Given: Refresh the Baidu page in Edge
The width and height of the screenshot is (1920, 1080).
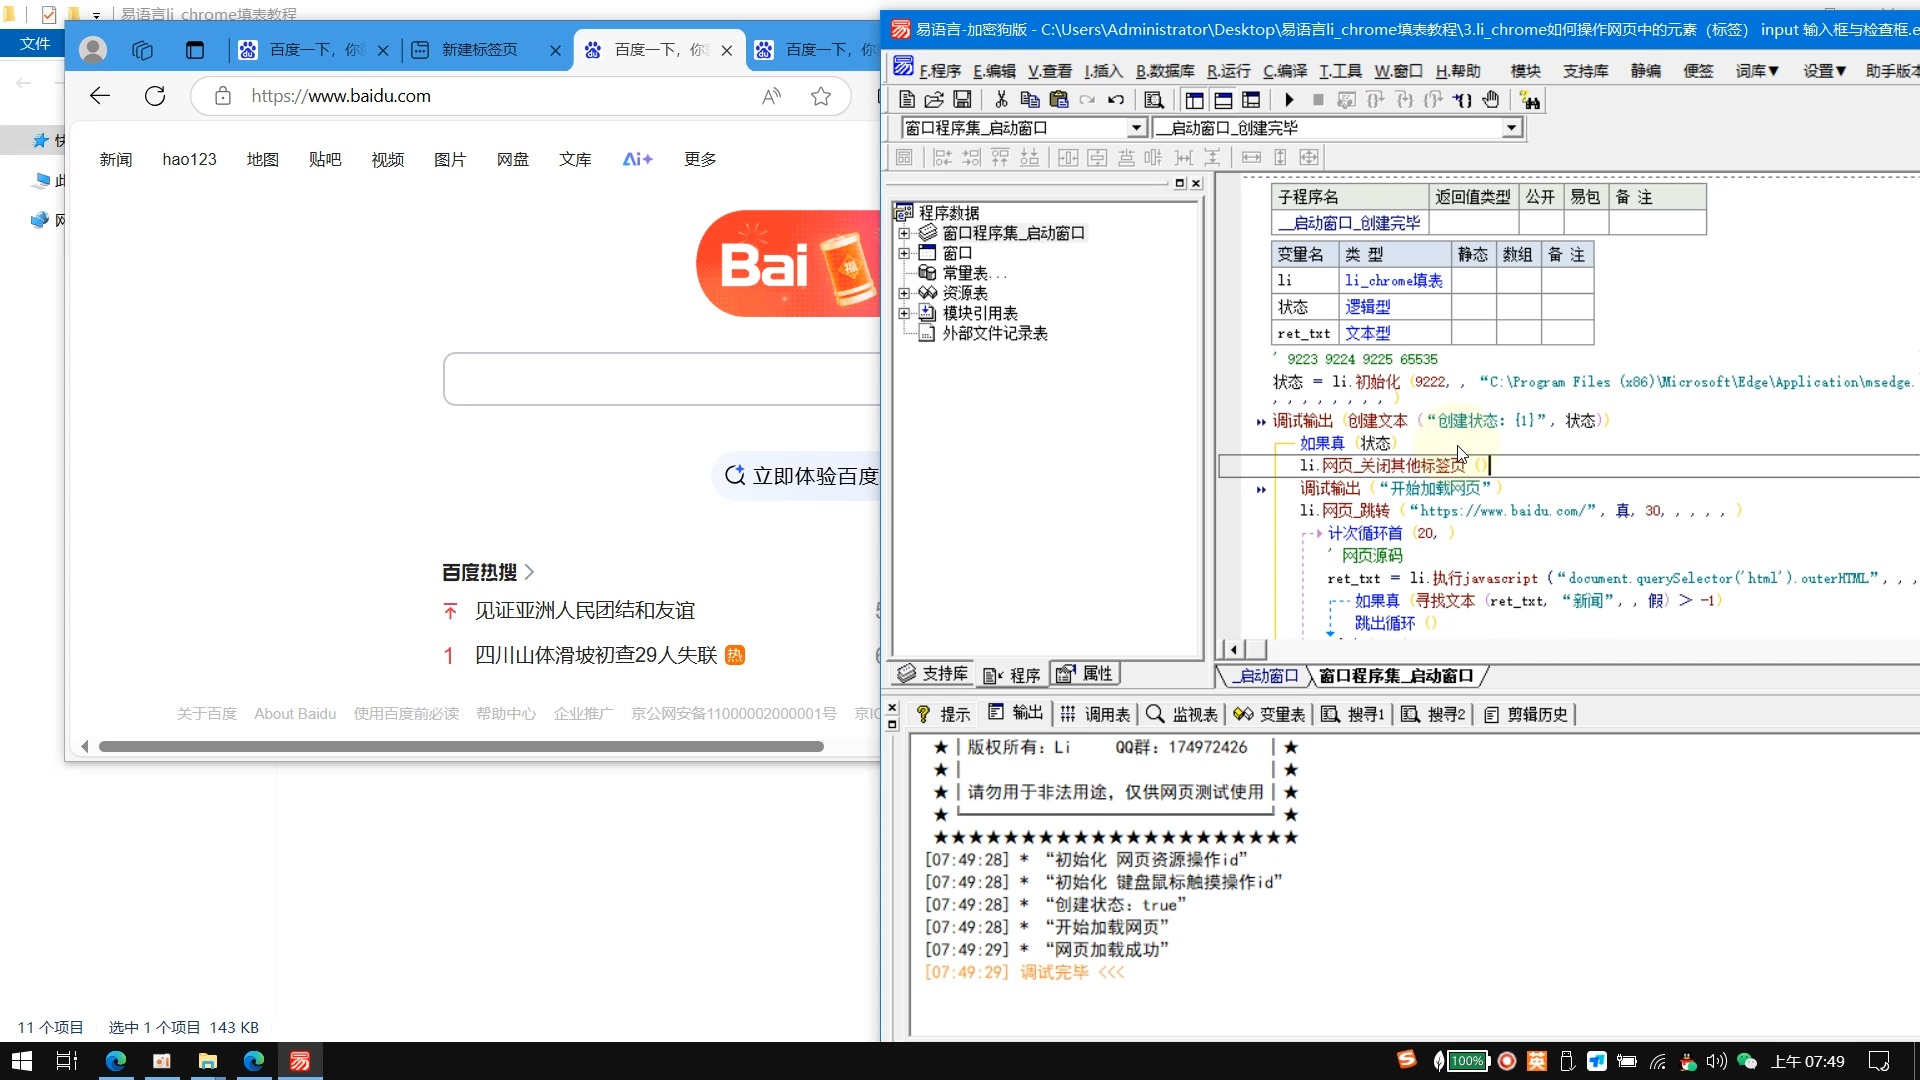Looking at the screenshot, I should pos(155,96).
